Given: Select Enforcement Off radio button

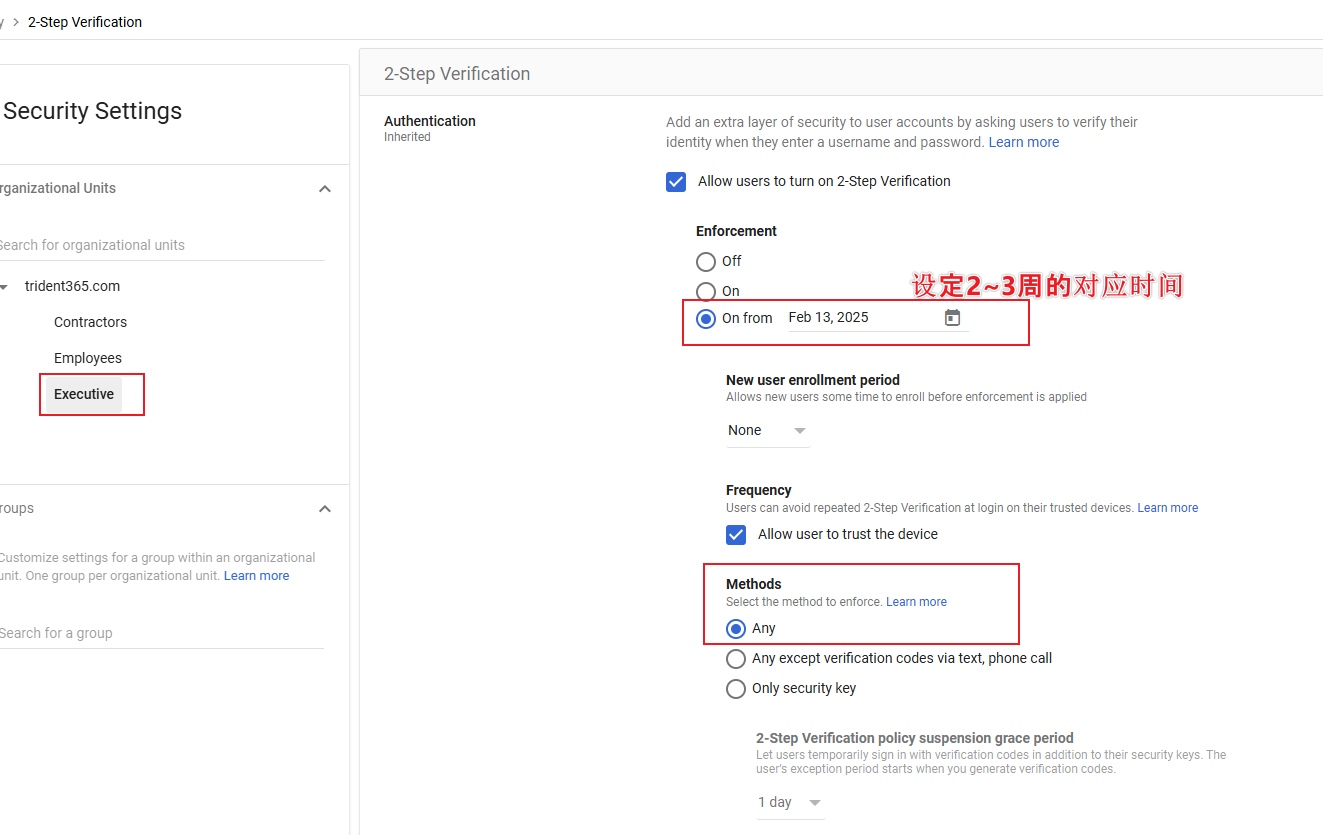Looking at the screenshot, I should tap(706, 262).
